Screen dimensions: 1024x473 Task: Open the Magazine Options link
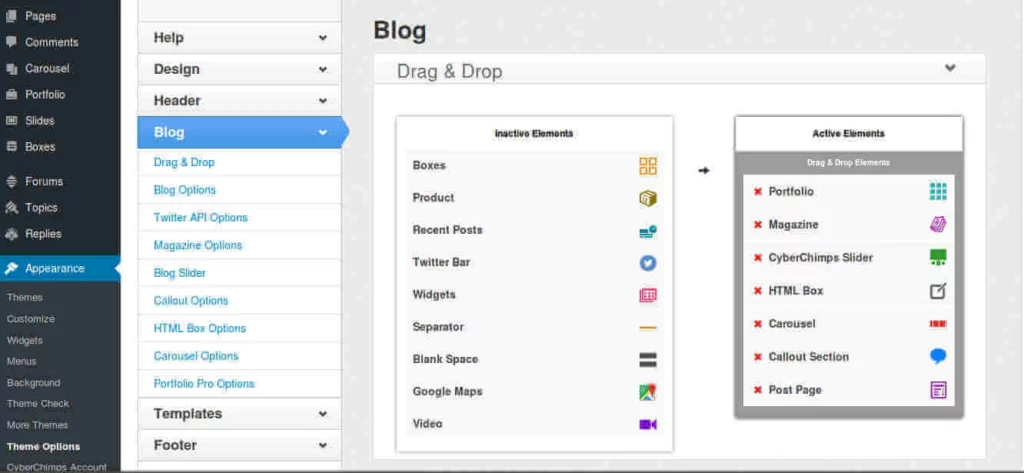pos(198,246)
